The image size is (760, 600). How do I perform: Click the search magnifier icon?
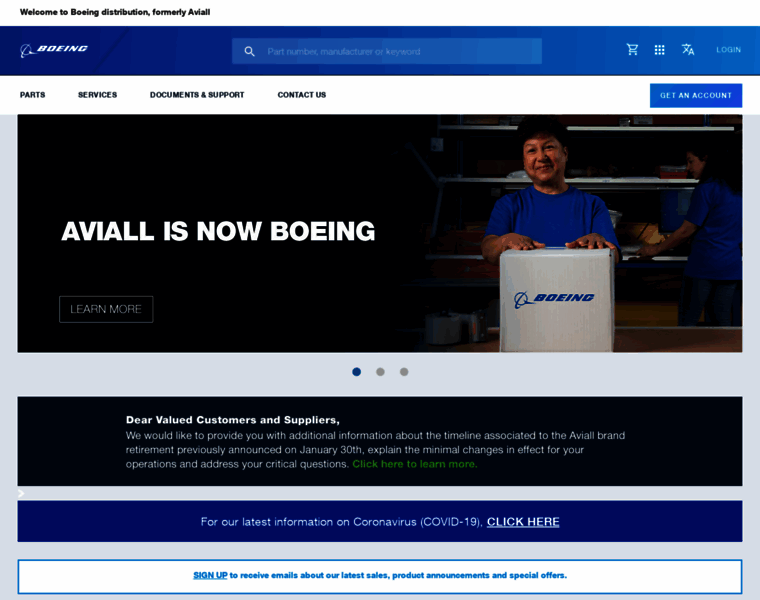[249, 51]
